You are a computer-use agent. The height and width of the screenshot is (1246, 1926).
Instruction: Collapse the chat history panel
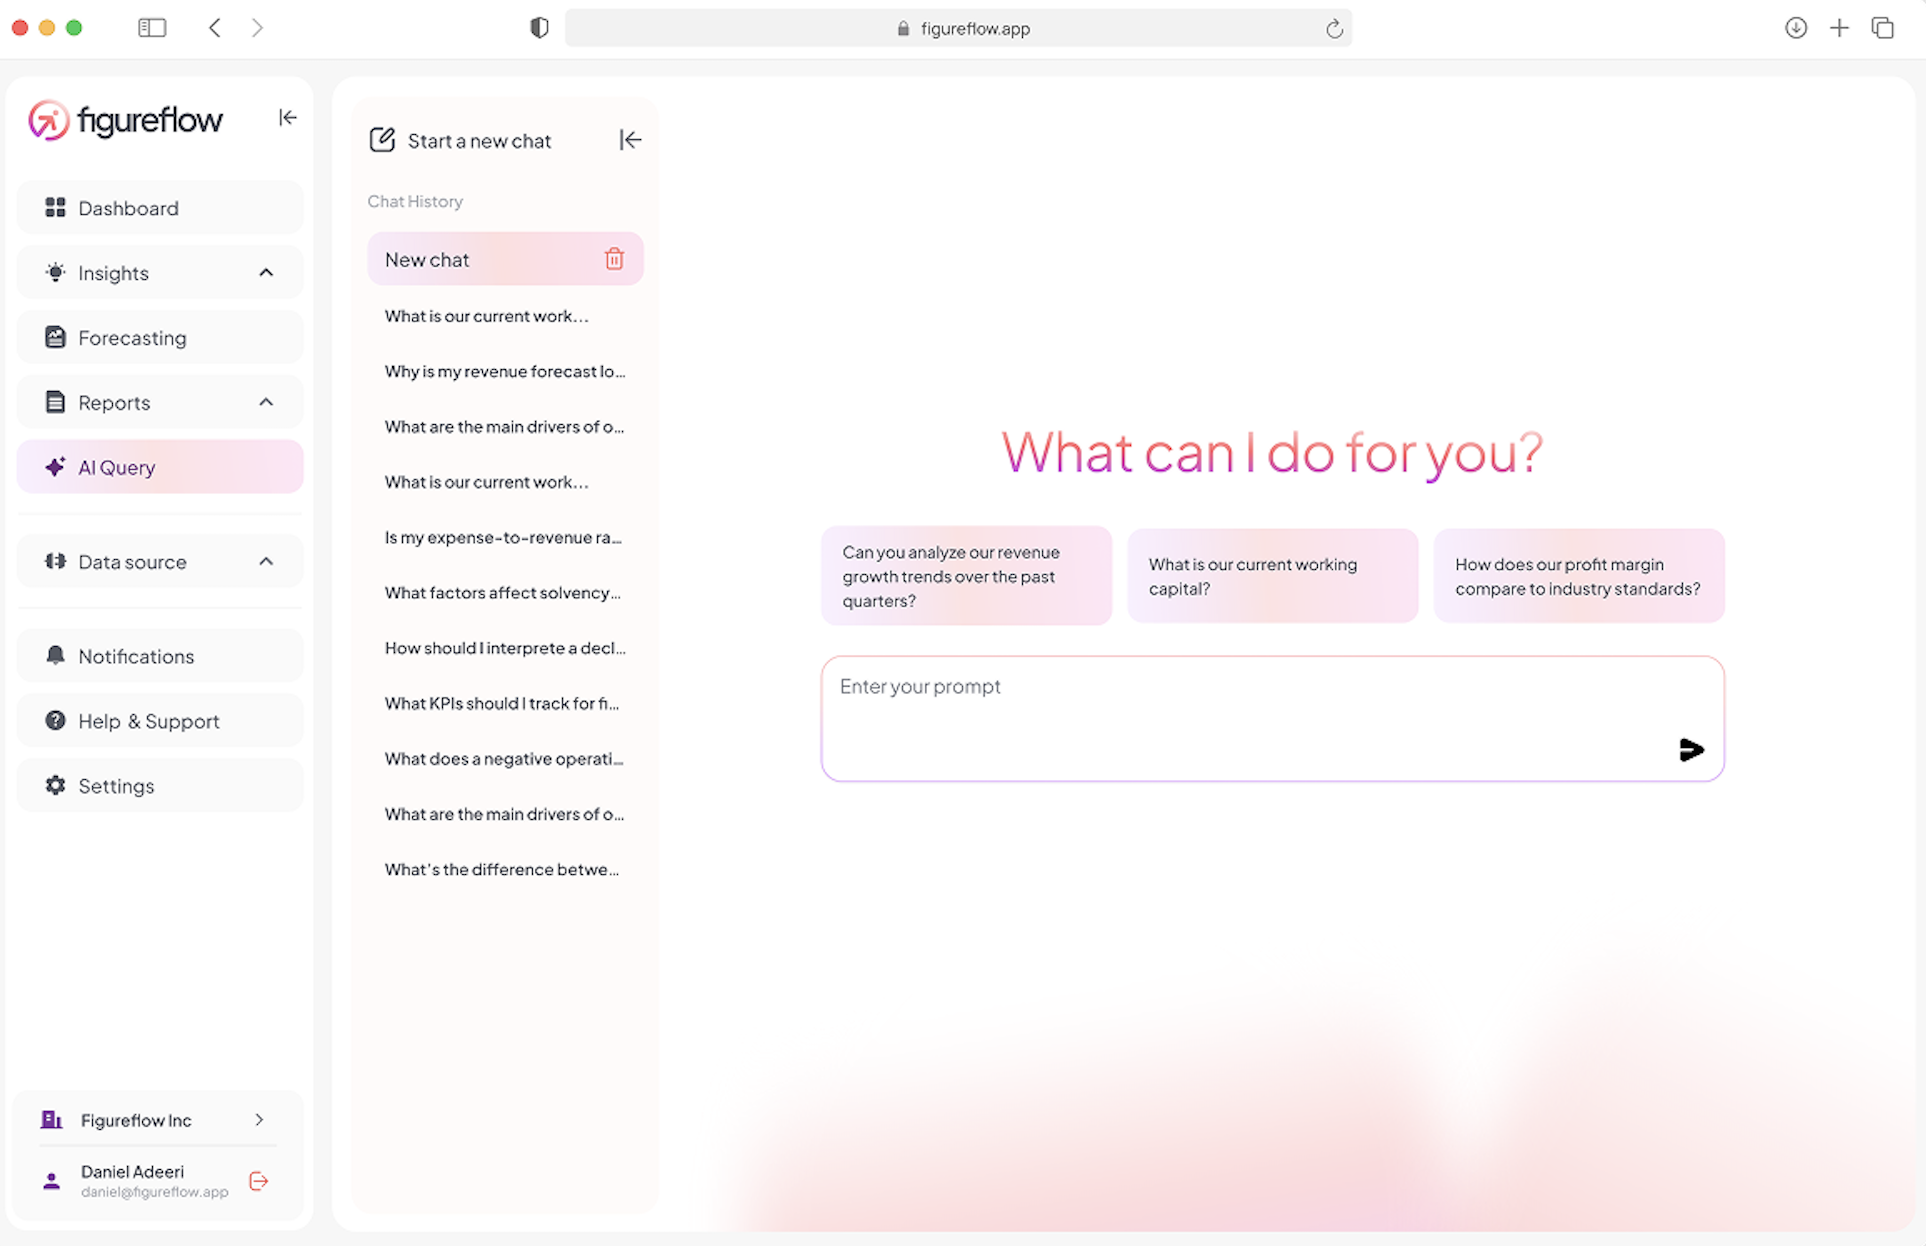click(630, 140)
